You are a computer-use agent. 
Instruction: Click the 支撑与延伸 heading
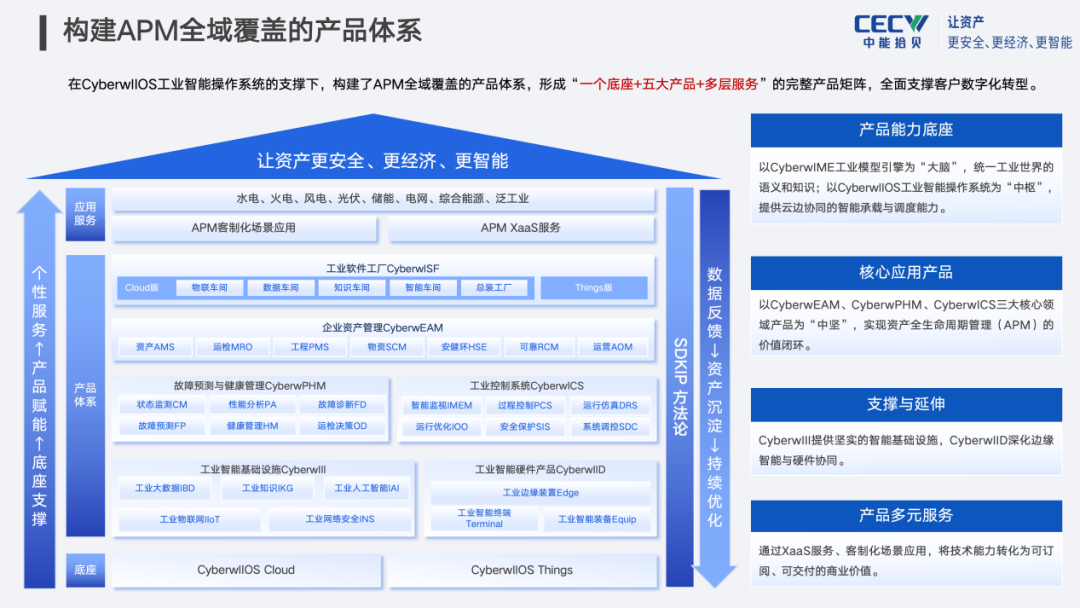[x=906, y=404]
